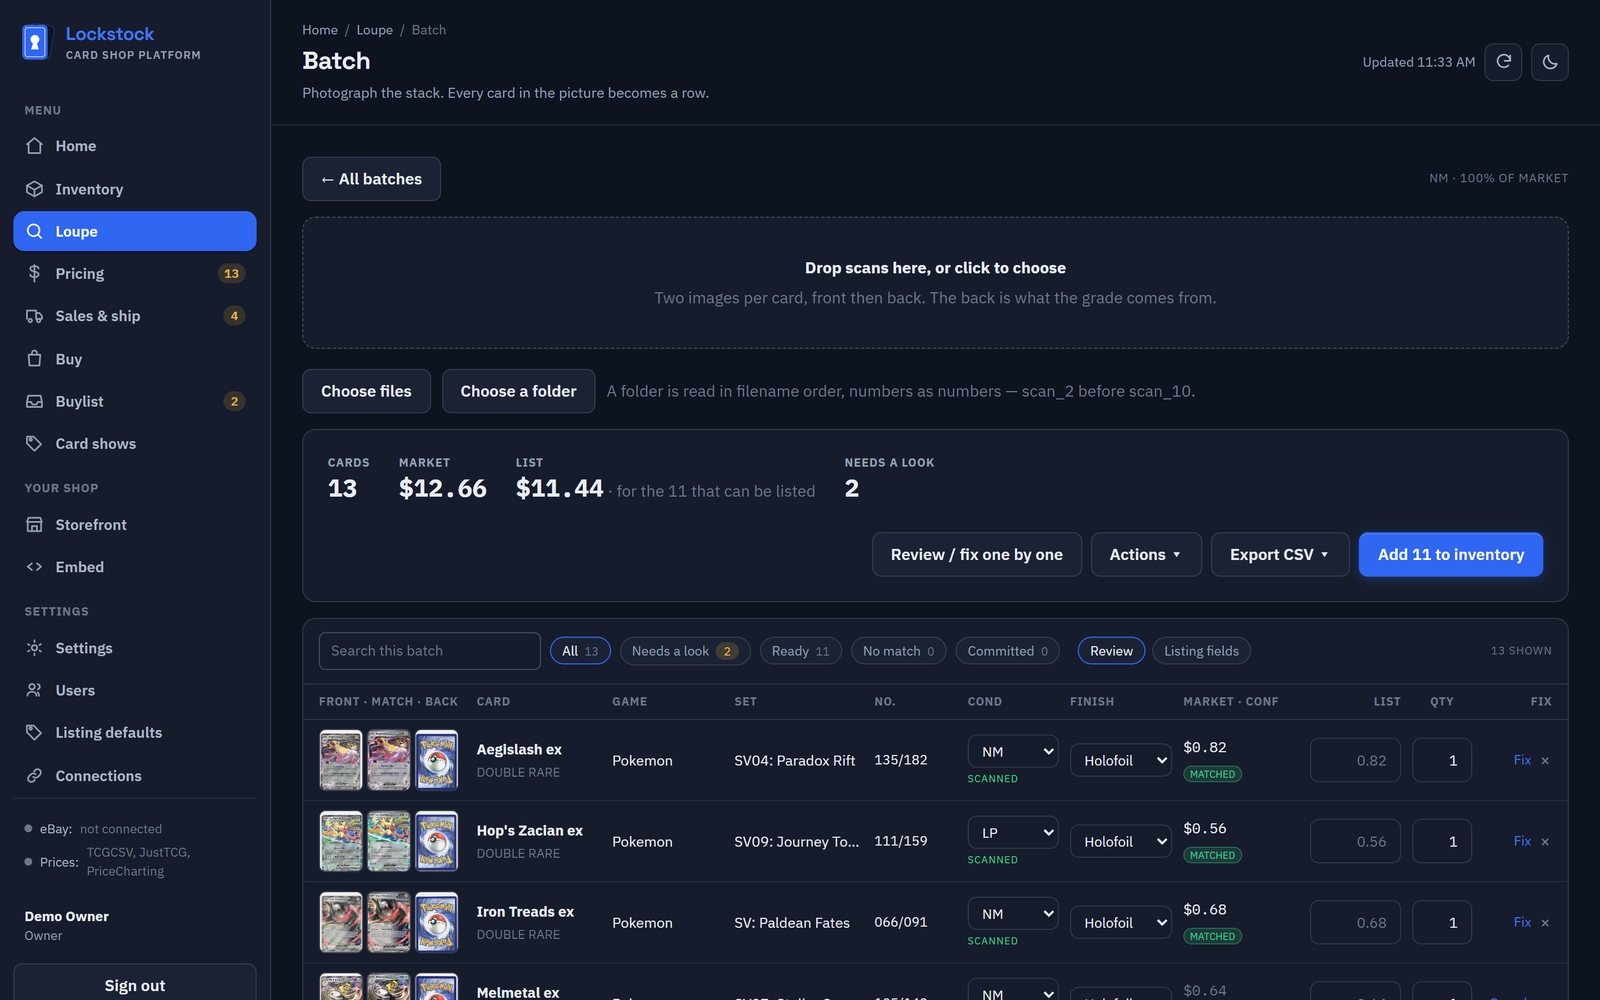Viewport: 1600px width, 1000px height.
Task: Switch to the Review view toggle
Action: 1111,651
